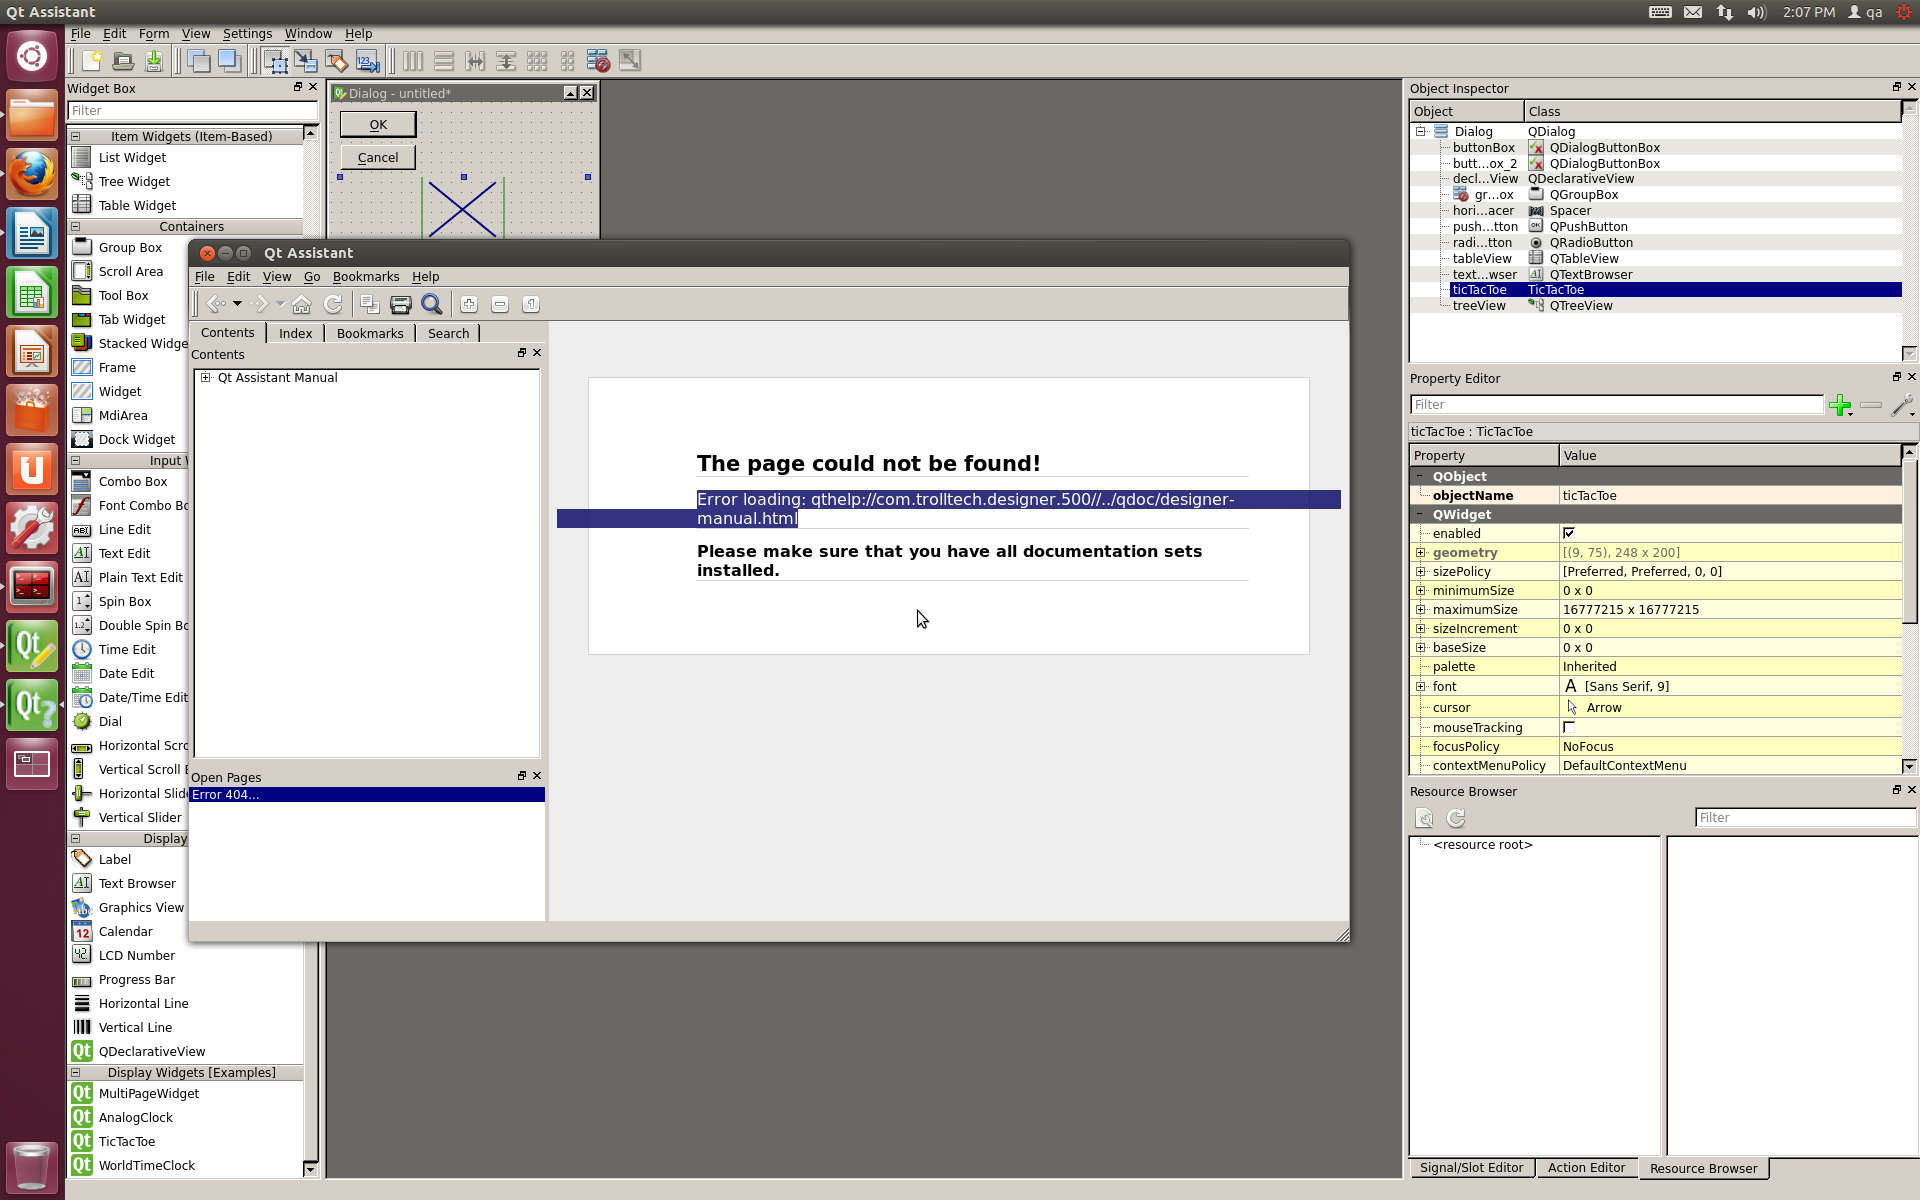The image size is (1920, 1200).
Task: Open the back history dropdown arrow
Action: click(x=237, y=304)
